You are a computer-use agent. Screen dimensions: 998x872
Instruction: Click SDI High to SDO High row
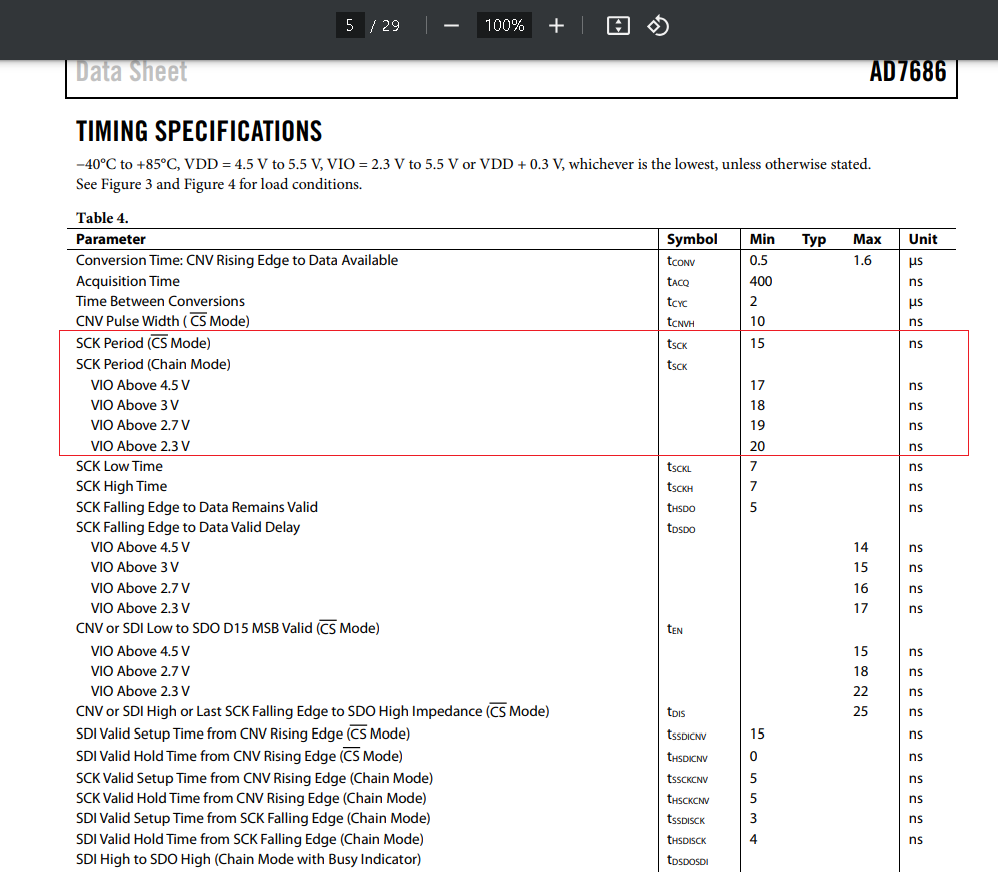(x=248, y=859)
